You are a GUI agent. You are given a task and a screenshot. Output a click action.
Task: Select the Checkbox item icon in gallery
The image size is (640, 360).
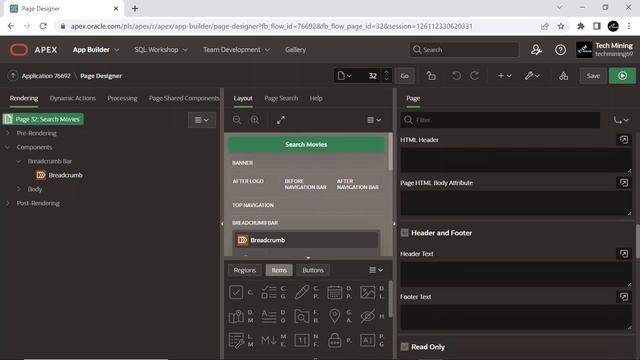point(236,292)
